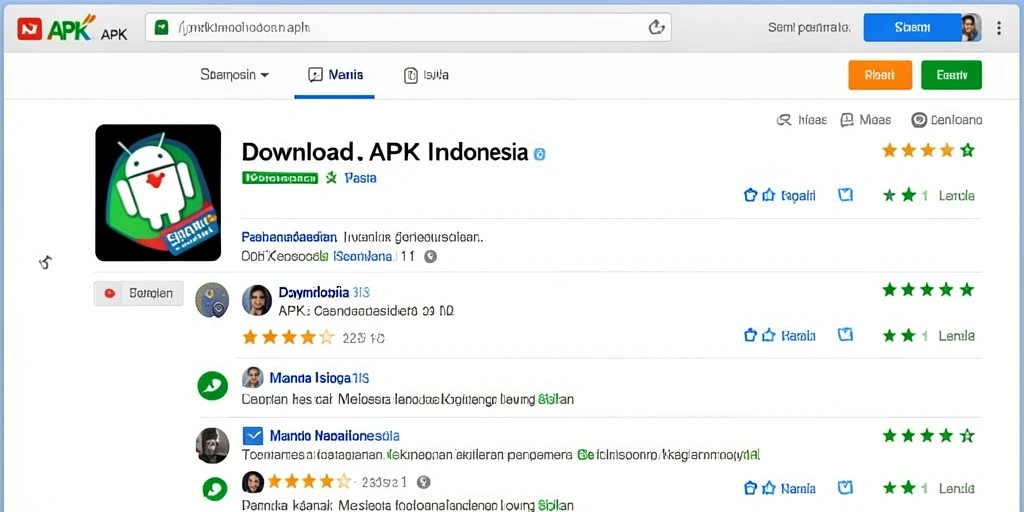The height and width of the screenshot is (512, 1024).
Task: Reload the page via address bar refresh icon
Action: (x=656, y=27)
